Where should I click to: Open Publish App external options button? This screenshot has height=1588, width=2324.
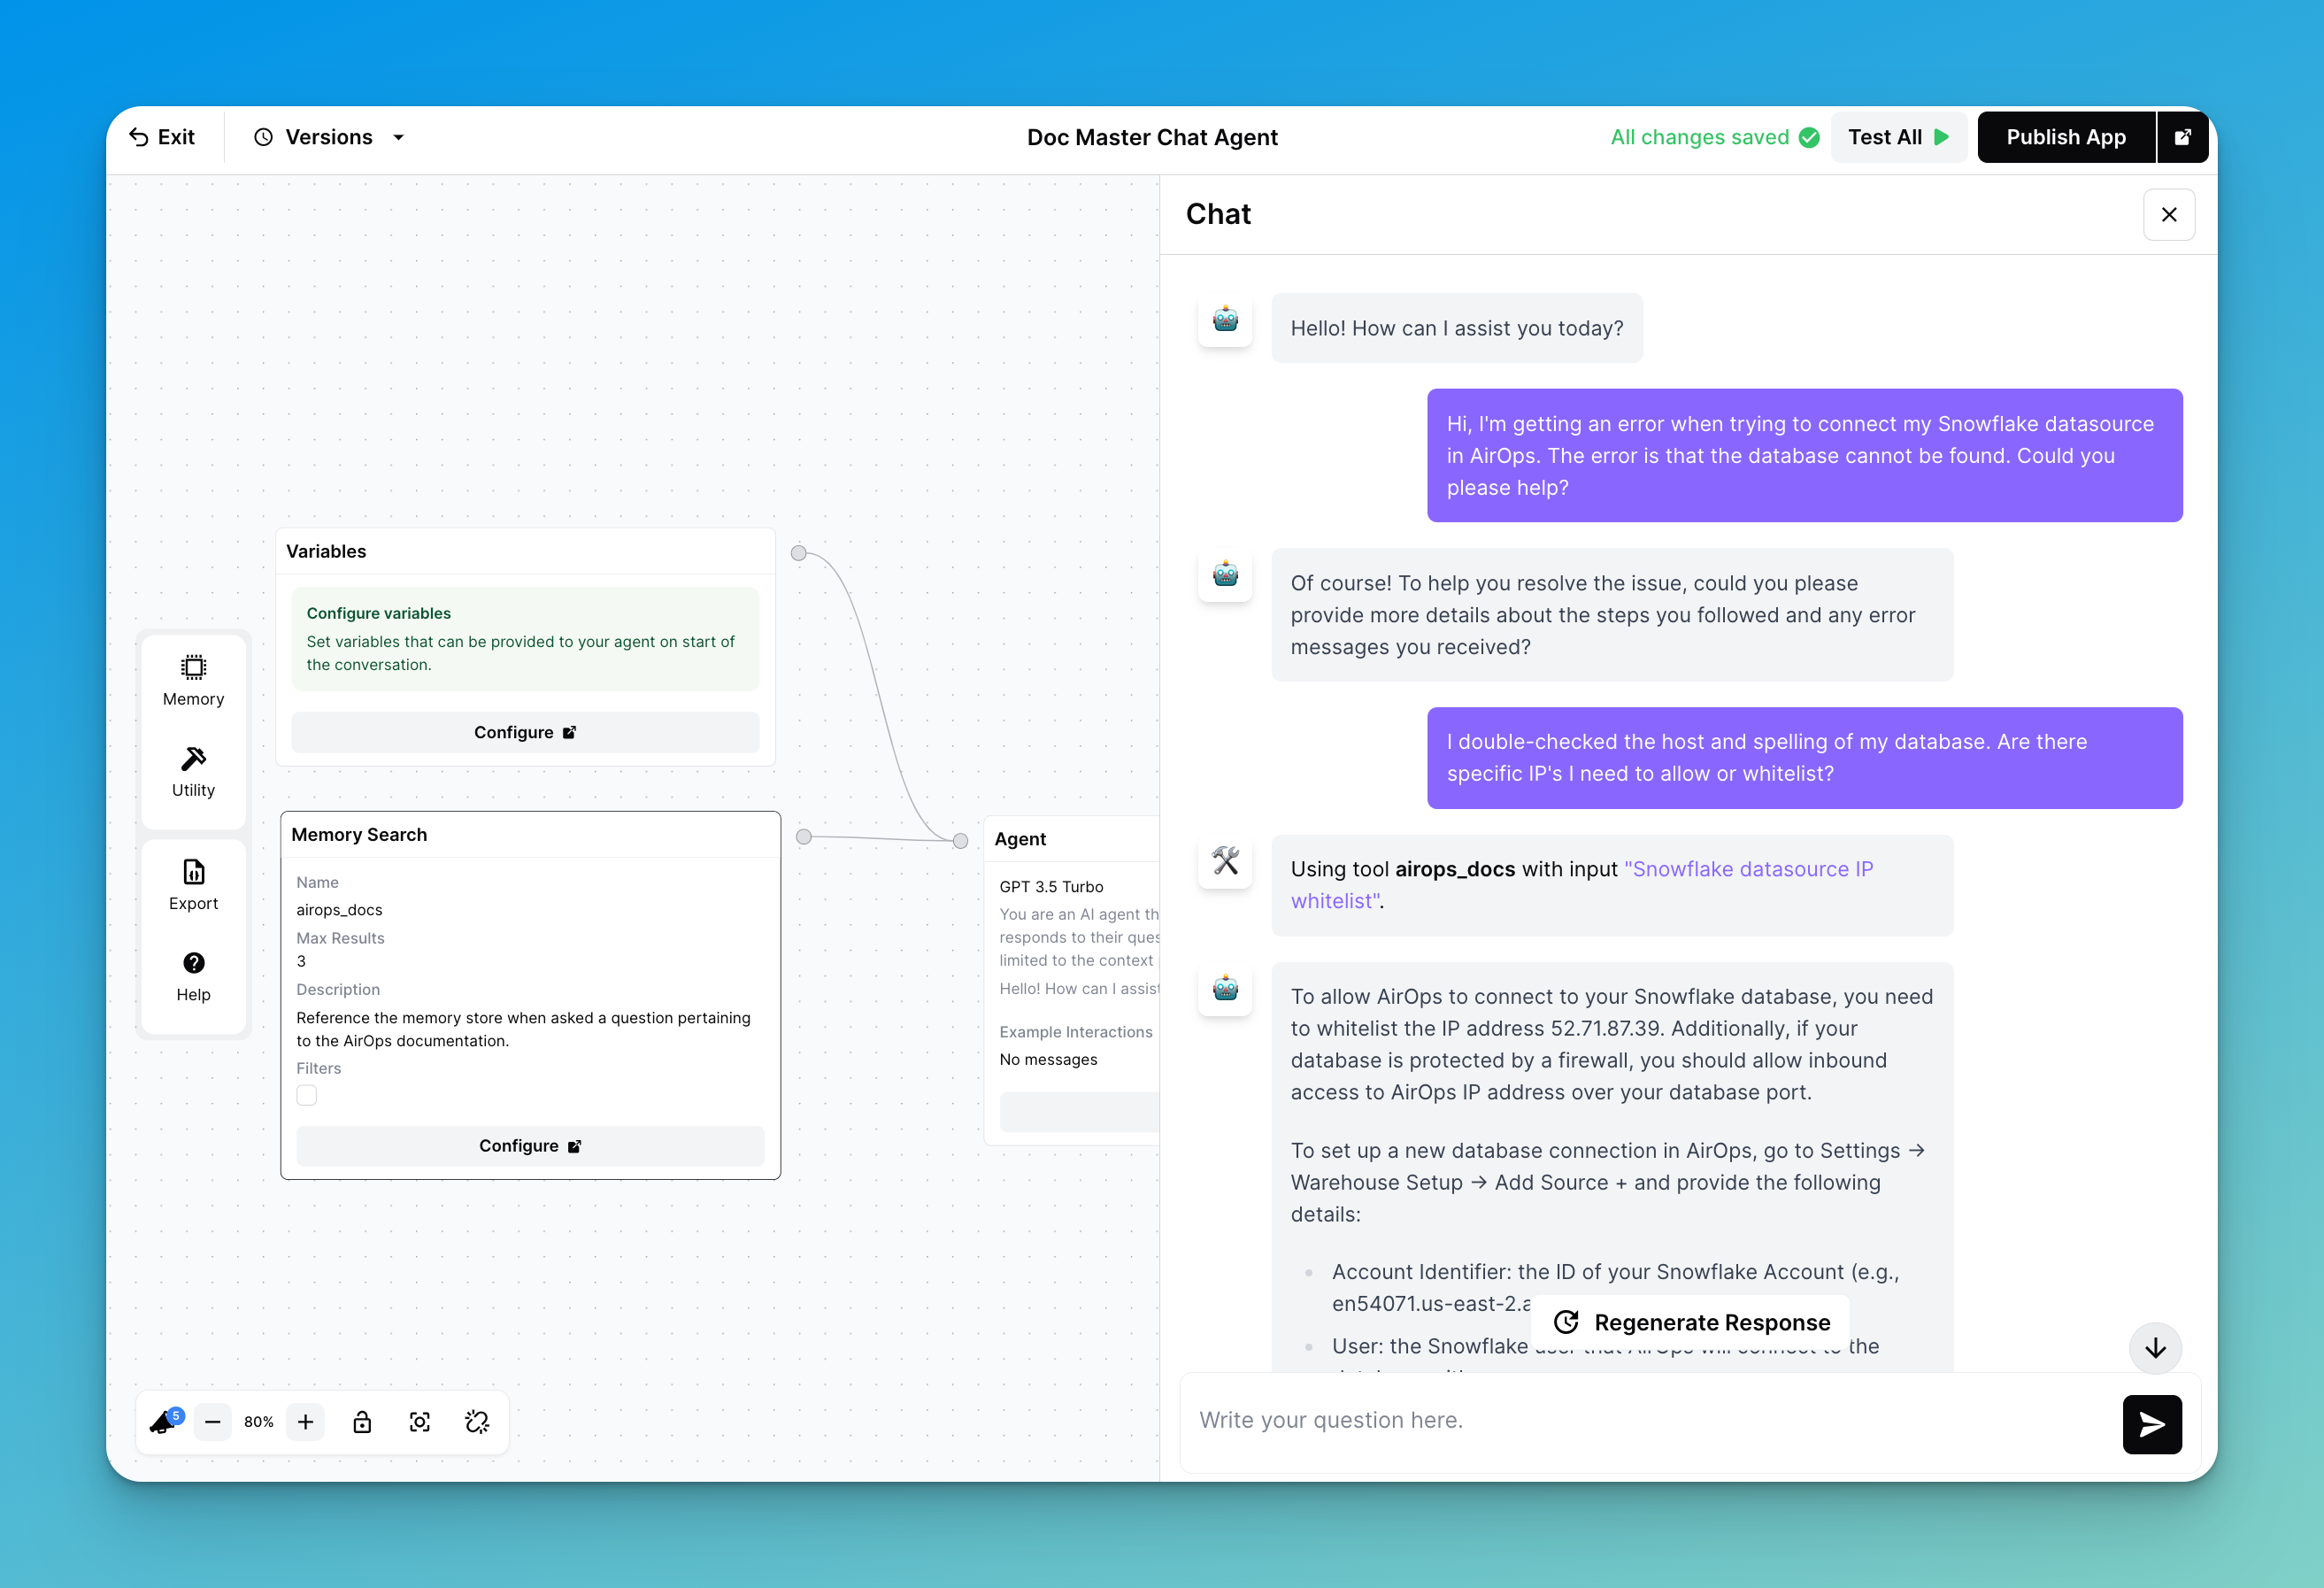coord(2182,137)
